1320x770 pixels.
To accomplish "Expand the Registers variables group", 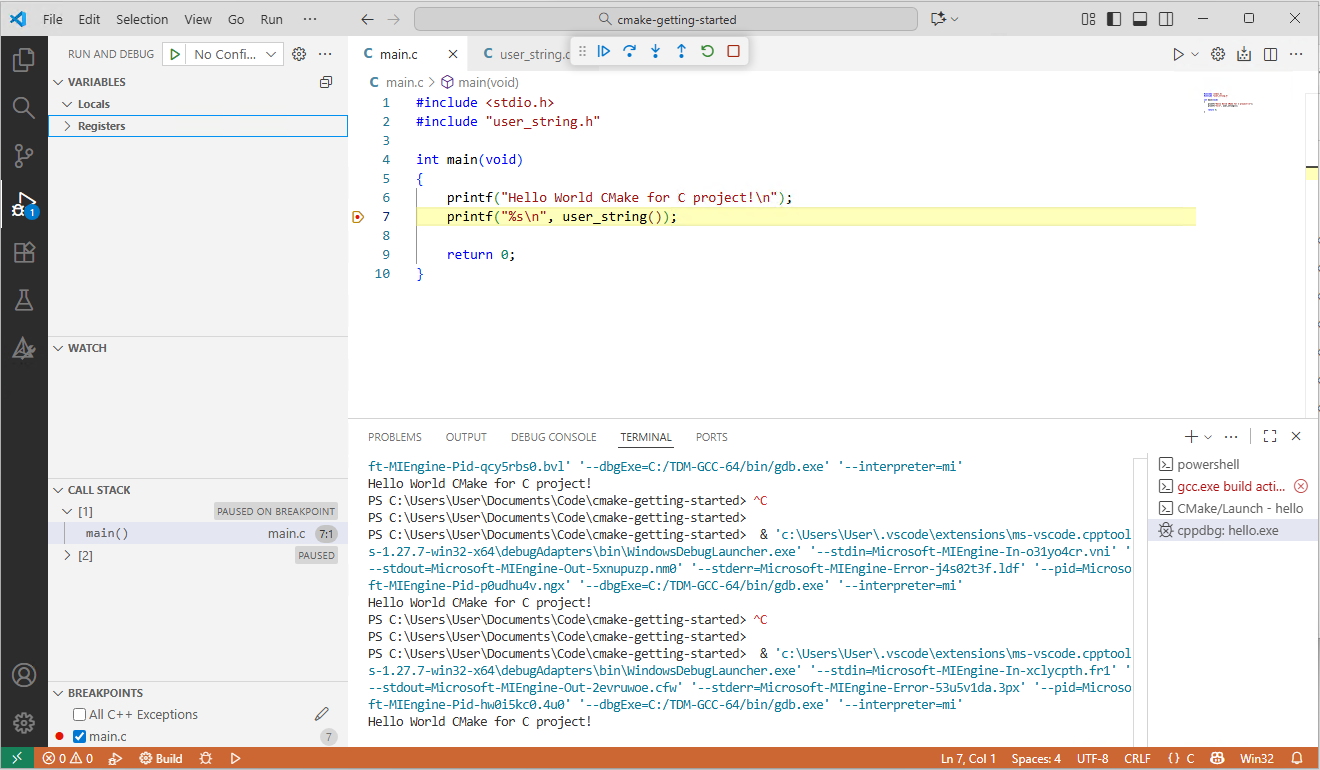I will (x=67, y=126).
